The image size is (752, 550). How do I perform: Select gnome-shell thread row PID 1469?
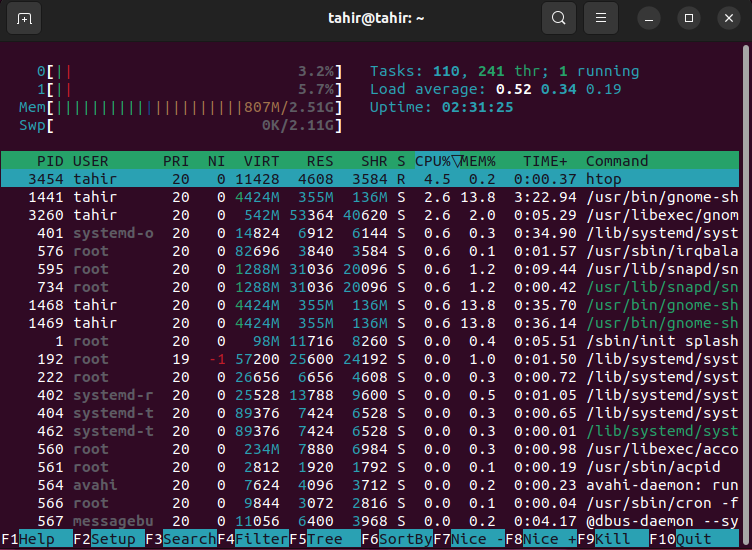(x=370, y=323)
